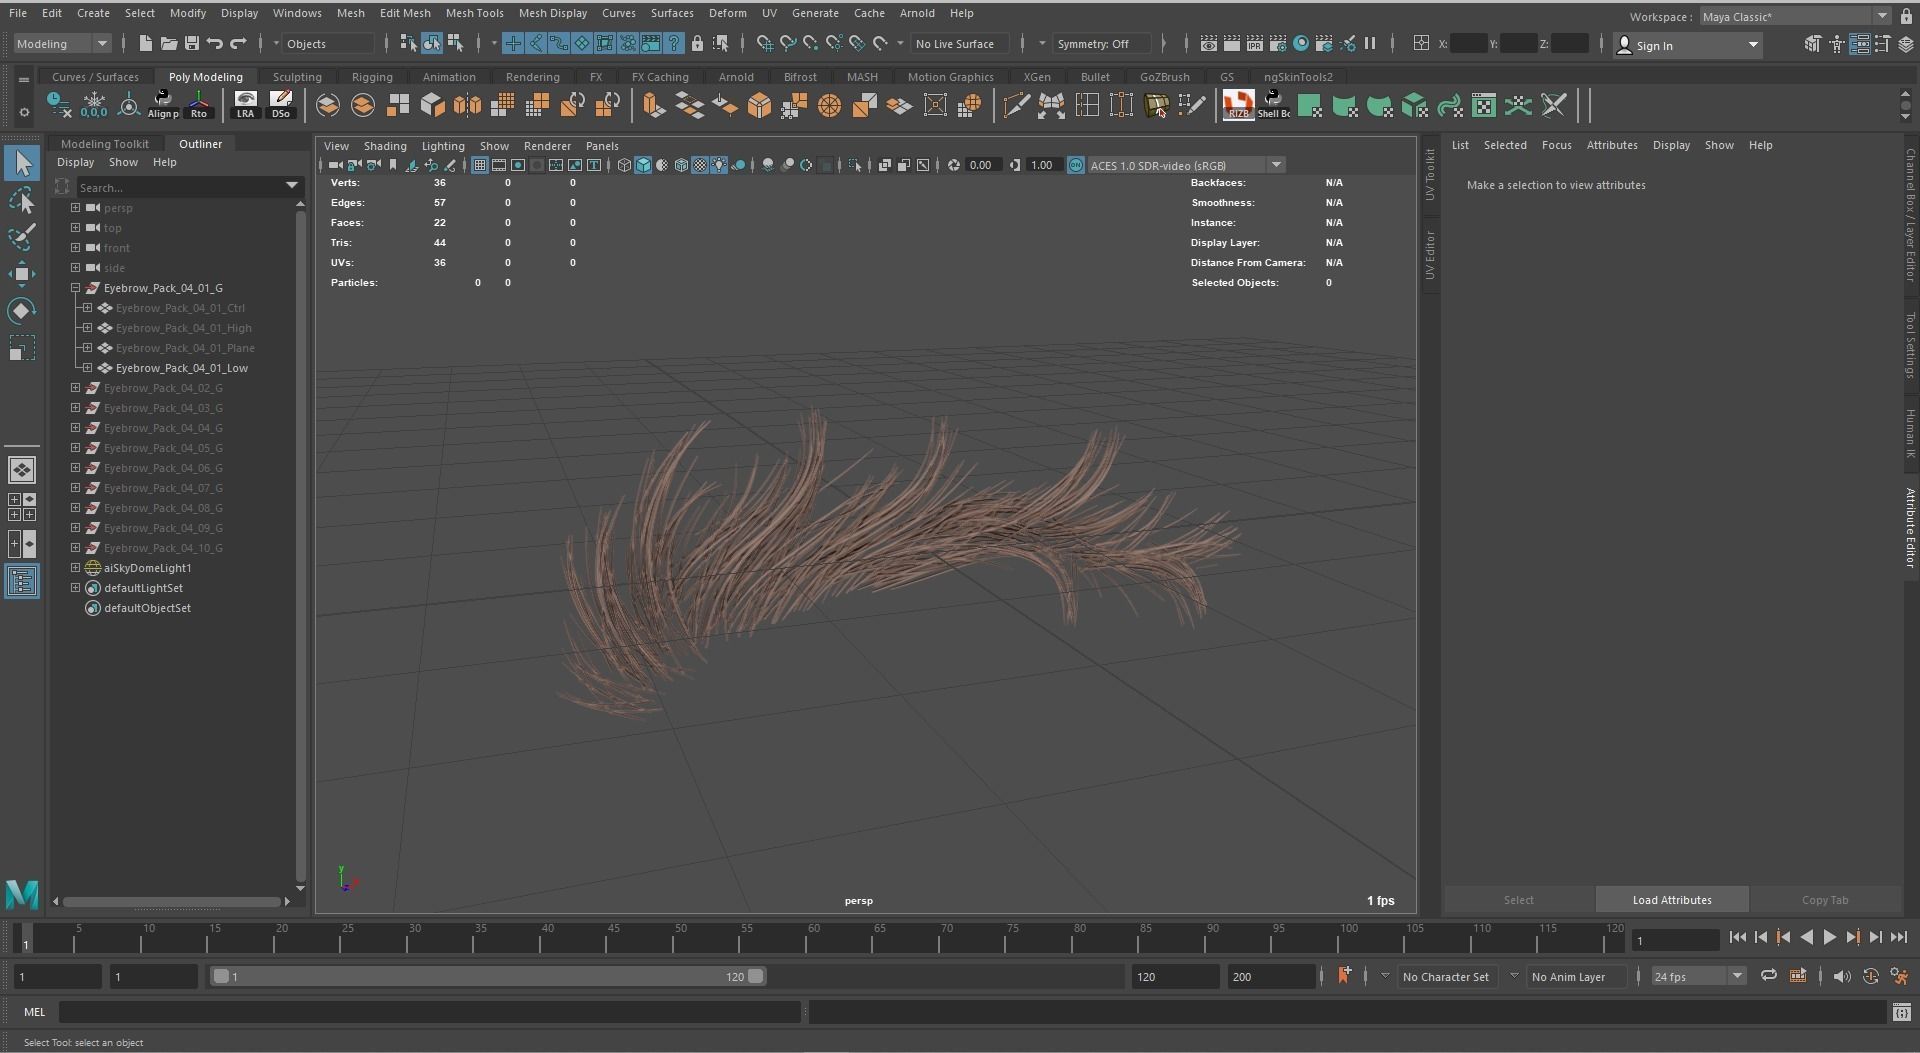
Task: Save the scene with the disk icon
Action: (191, 43)
